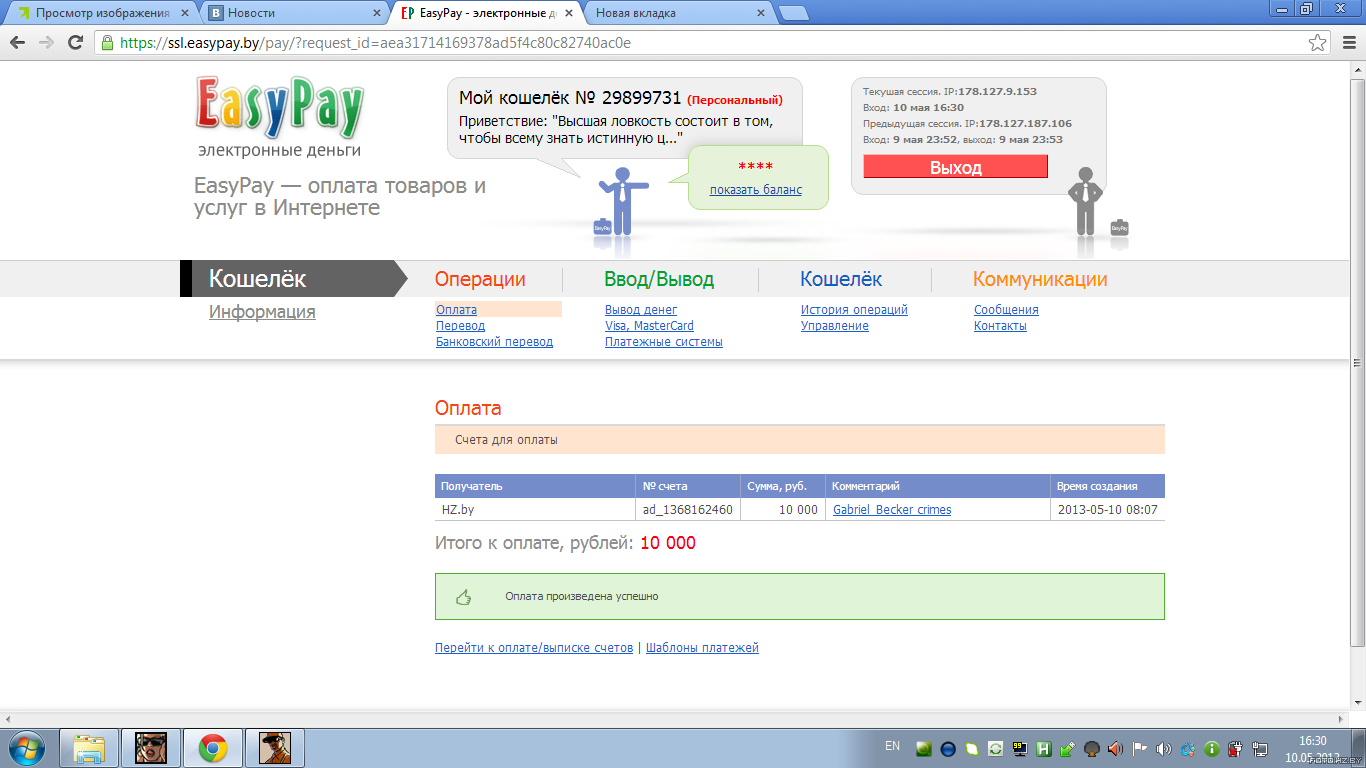Open Windows Explorer folder in taskbar

[90, 748]
